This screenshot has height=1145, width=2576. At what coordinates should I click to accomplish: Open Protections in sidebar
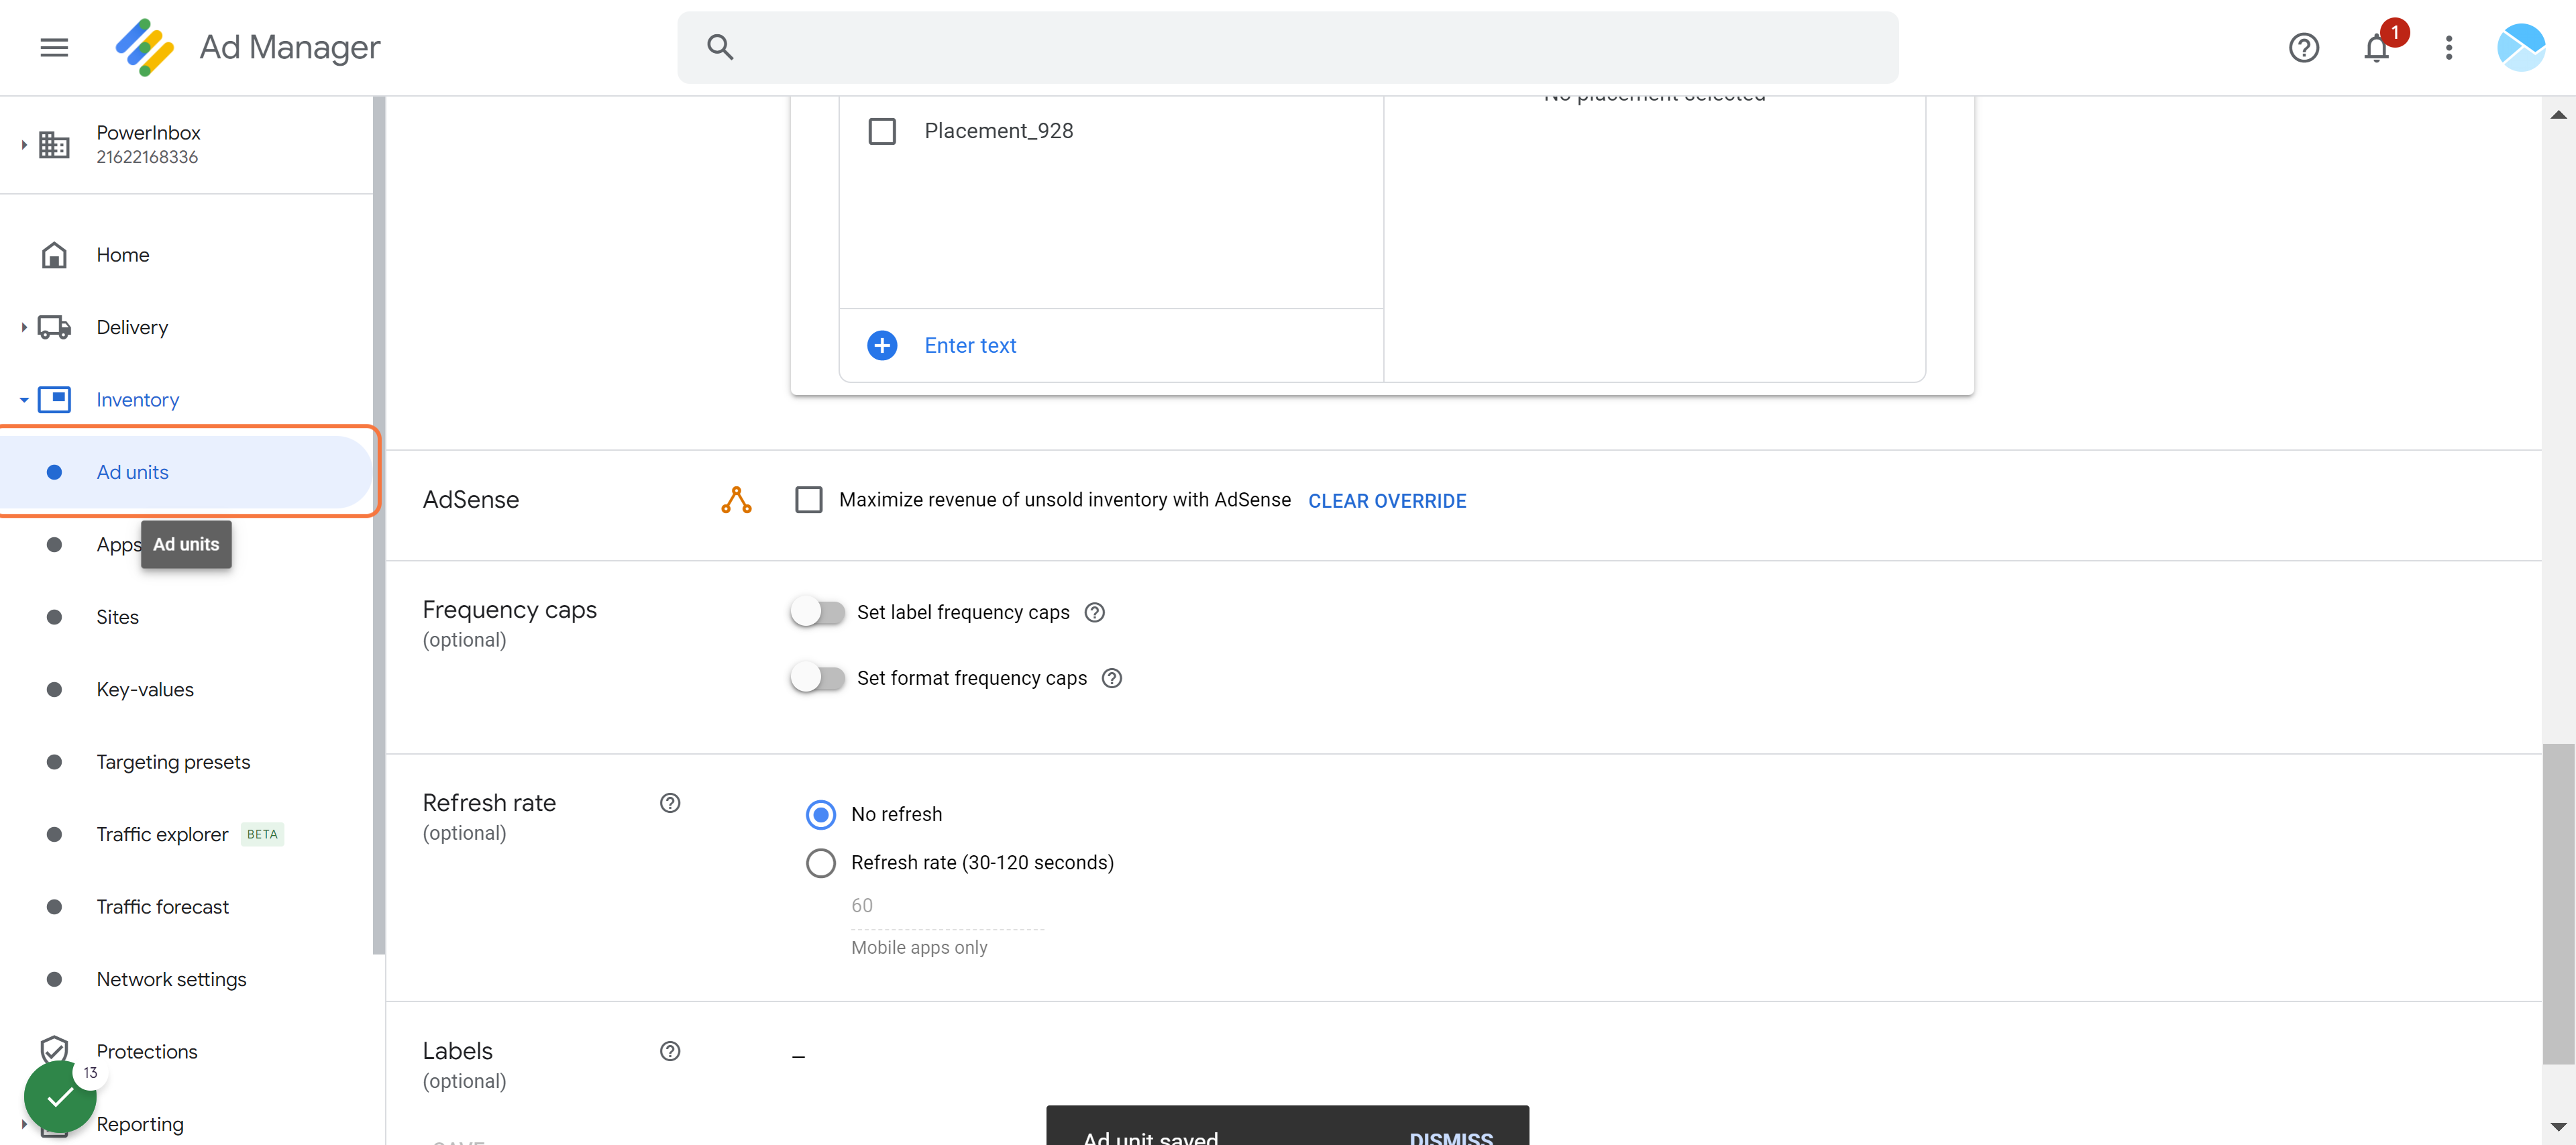click(147, 1051)
